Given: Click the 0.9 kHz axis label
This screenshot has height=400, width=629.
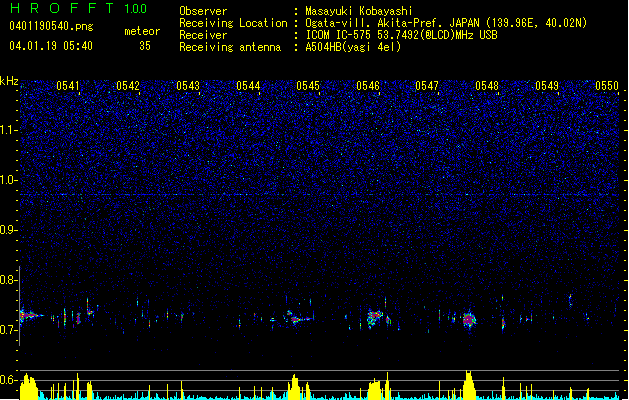Looking at the screenshot, I should 8,230.
